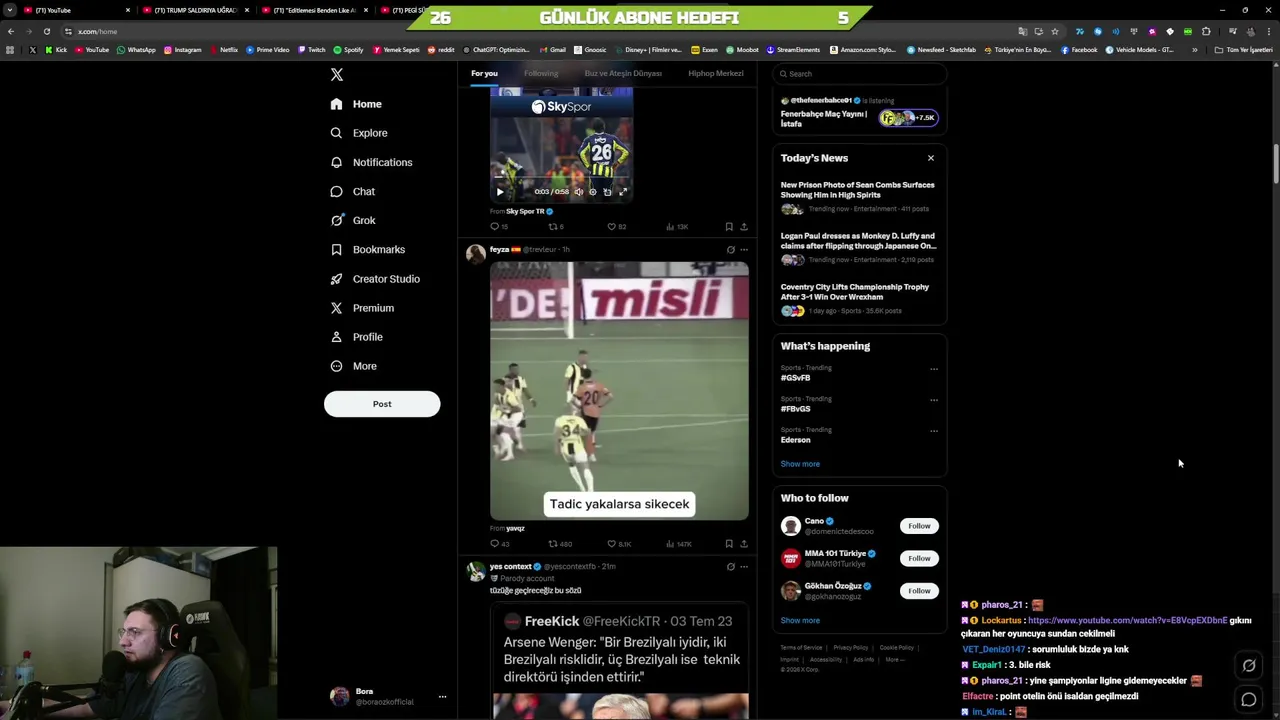Like the Sky Spor TR post
Viewport: 1280px width, 720px height.
pyautogui.click(x=617, y=227)
